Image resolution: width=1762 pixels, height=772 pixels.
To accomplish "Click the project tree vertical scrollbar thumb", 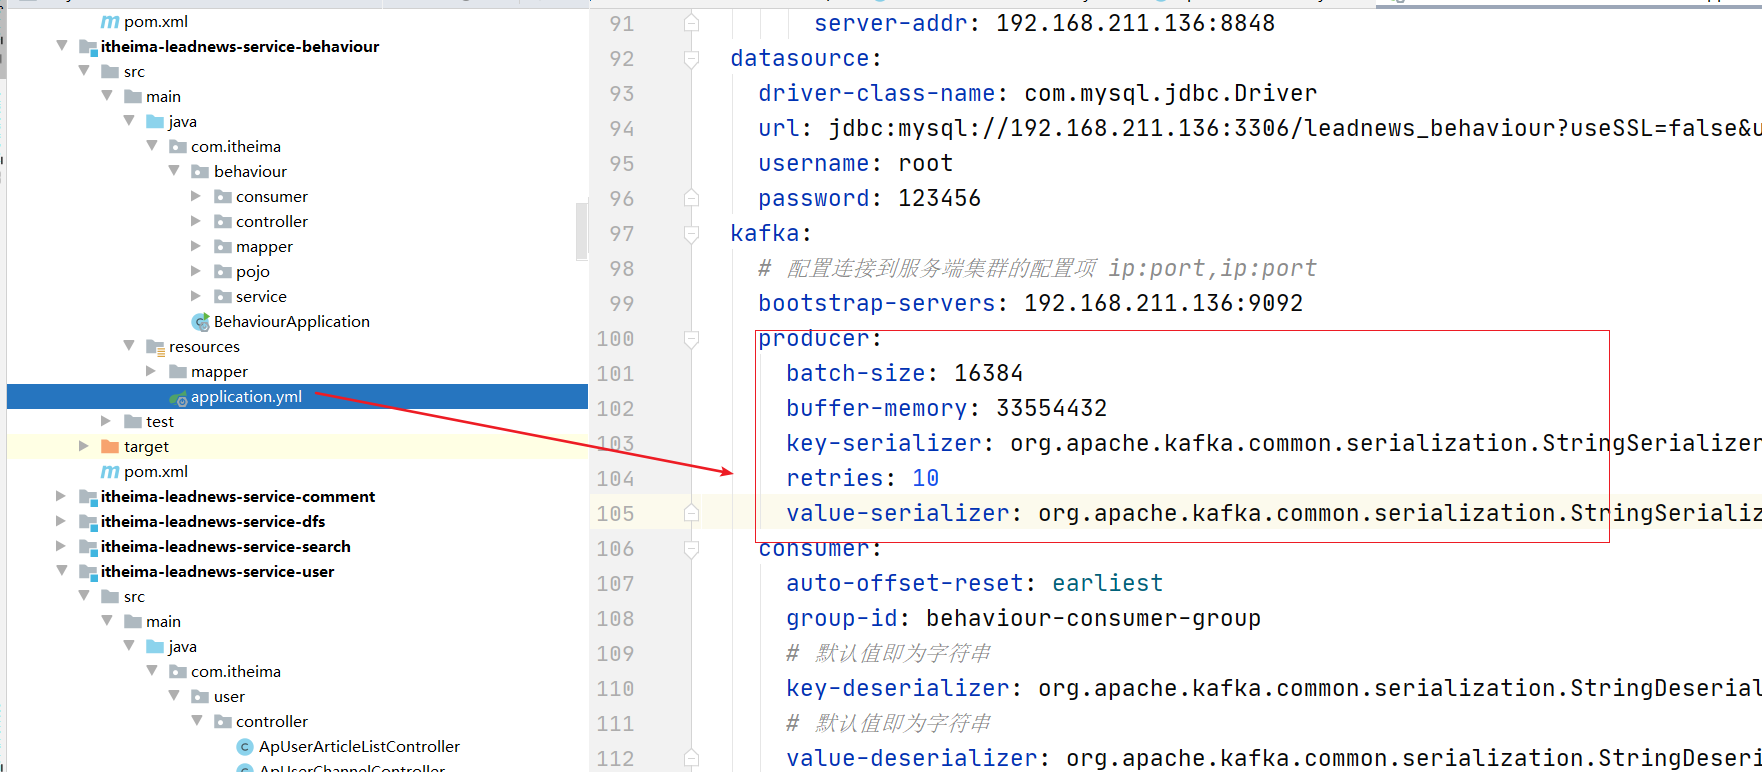I will 581,231.
